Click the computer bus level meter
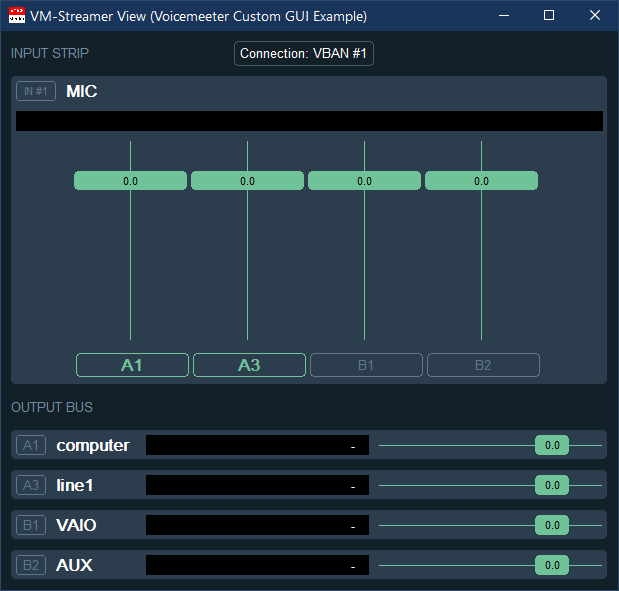Image resolution: width=619 pixels, height=591 pixels. pos(257,445)
